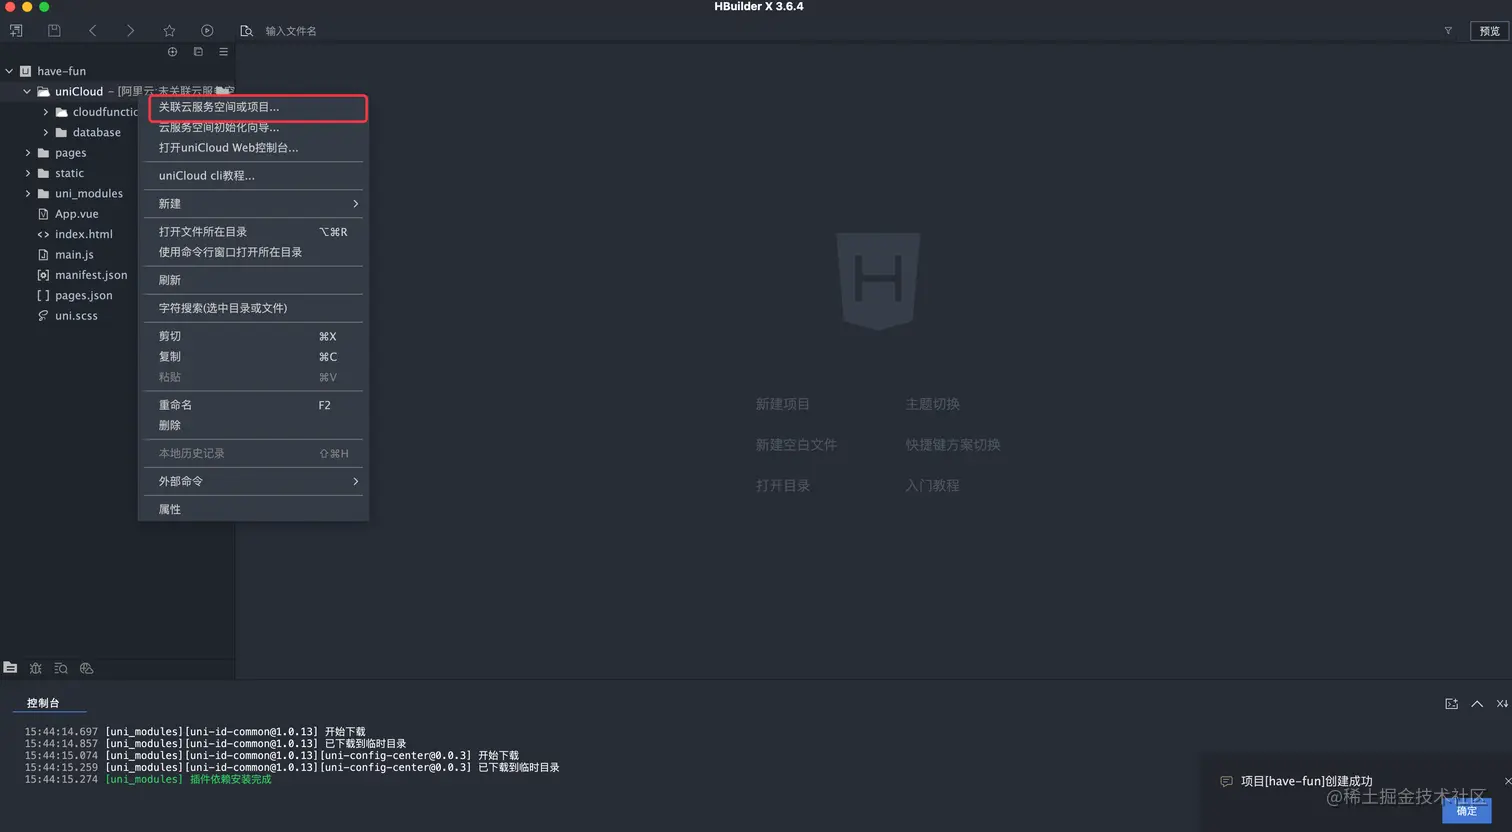Viewport: 1512px width, 832px height.
Task: Open index.html in the project tree
Action: (x=83, y=234)
